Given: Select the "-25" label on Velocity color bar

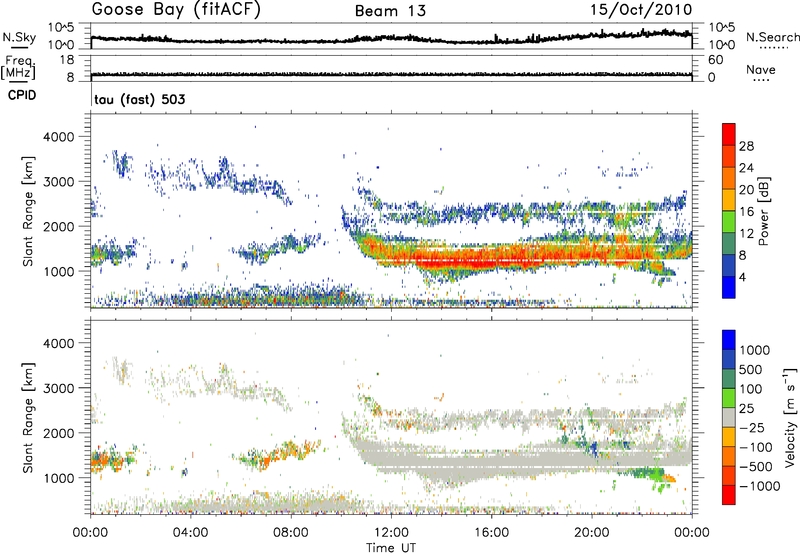Looking at the screenshot, I should [x=752, y=428].
